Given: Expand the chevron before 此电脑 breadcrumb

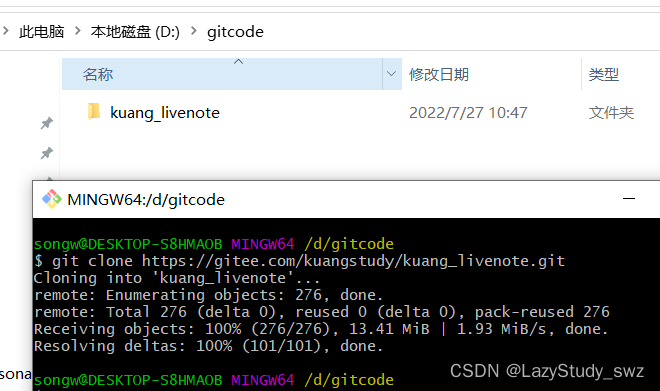Looking at the screenshot, I should coord(6,31).
